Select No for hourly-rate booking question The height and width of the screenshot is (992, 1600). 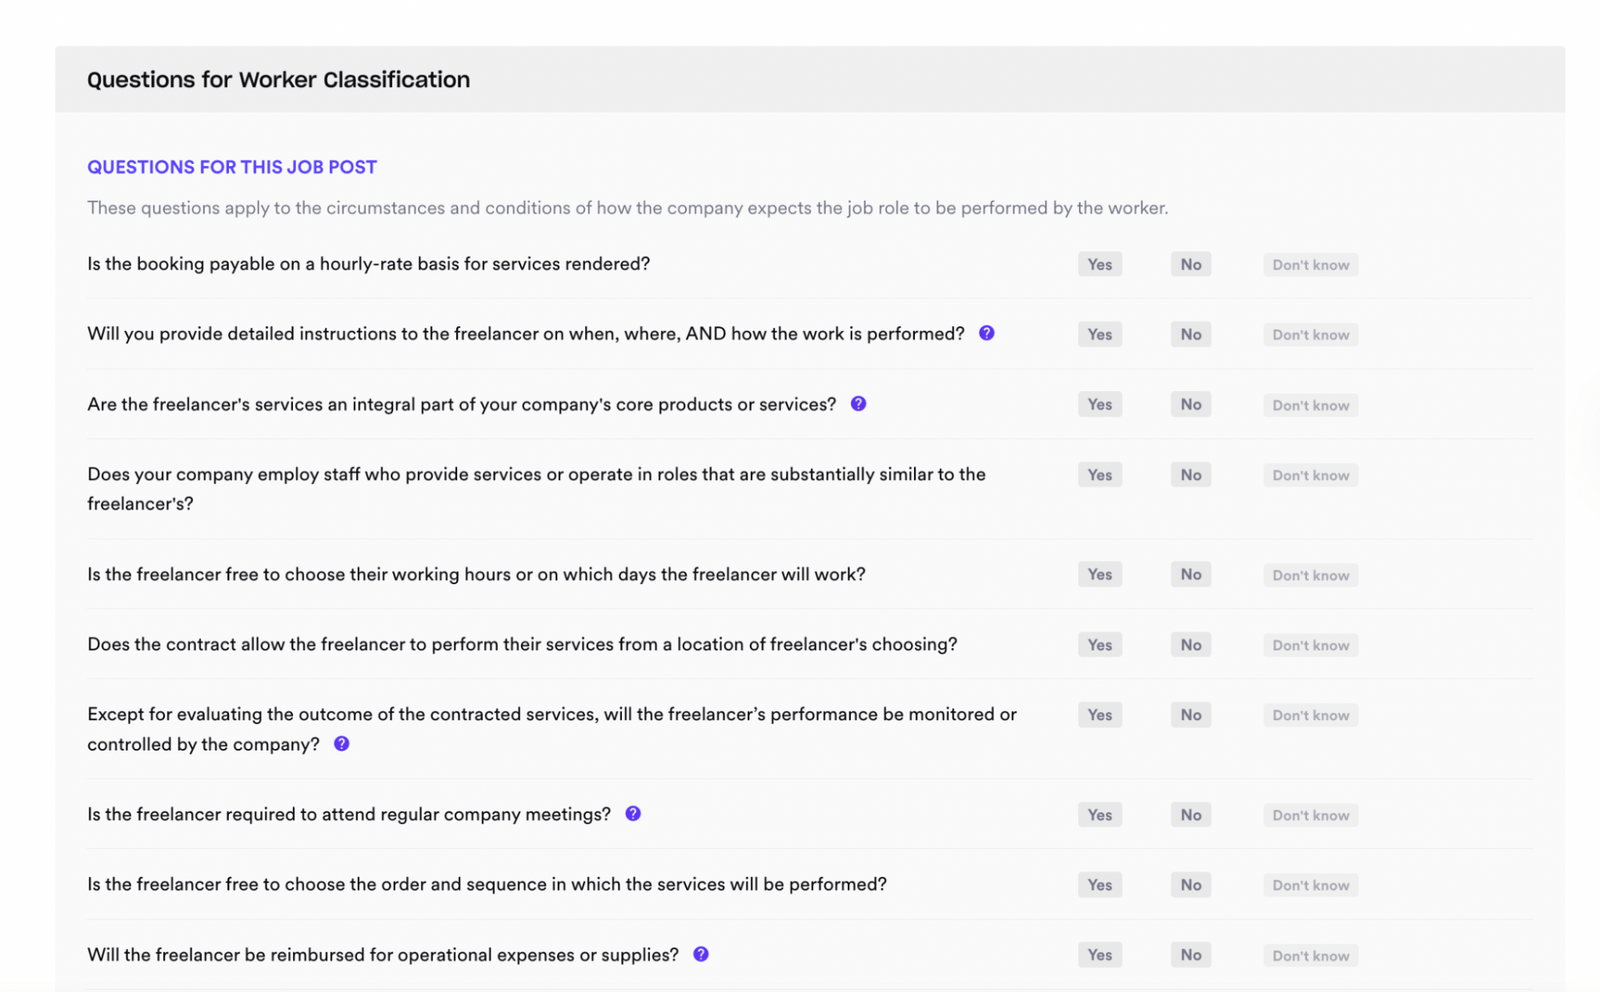pos(1190,264)
